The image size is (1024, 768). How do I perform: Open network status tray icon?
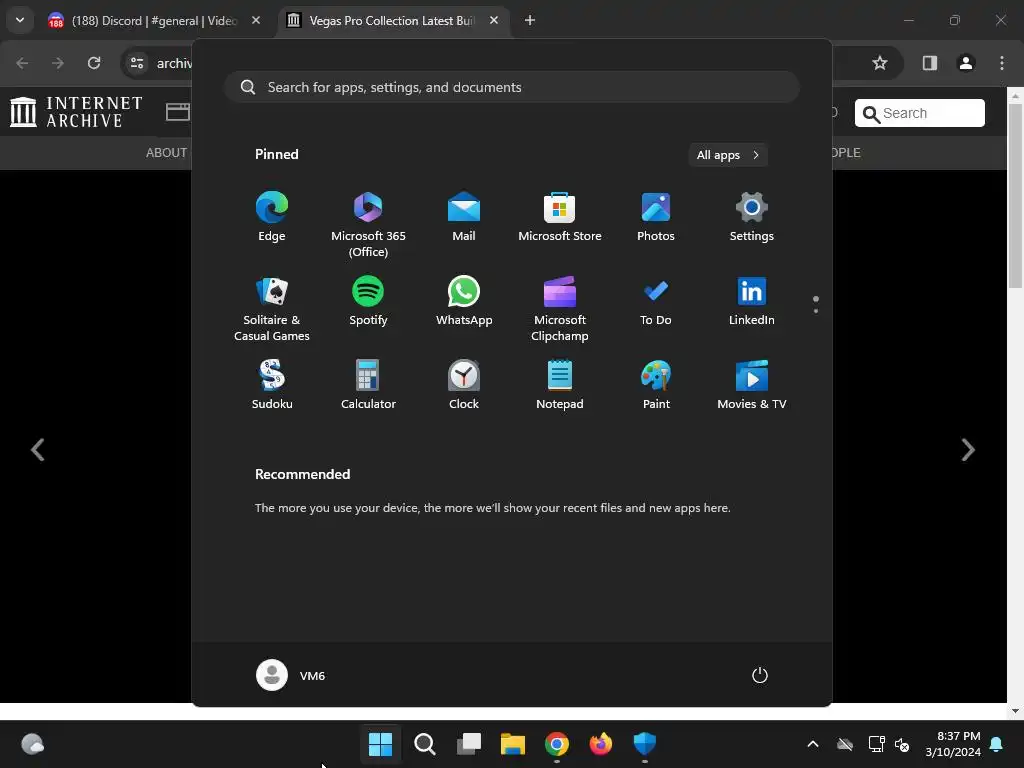[x=876, y=744]
